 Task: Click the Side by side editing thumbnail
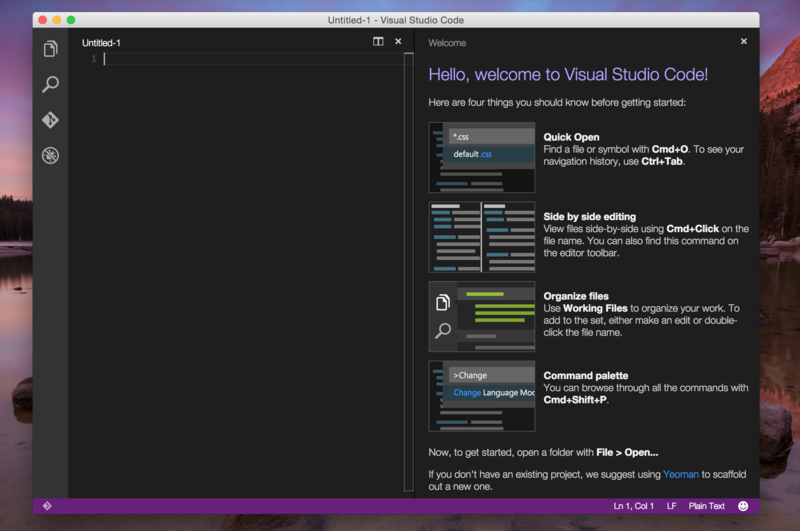(x=482, y=237)
